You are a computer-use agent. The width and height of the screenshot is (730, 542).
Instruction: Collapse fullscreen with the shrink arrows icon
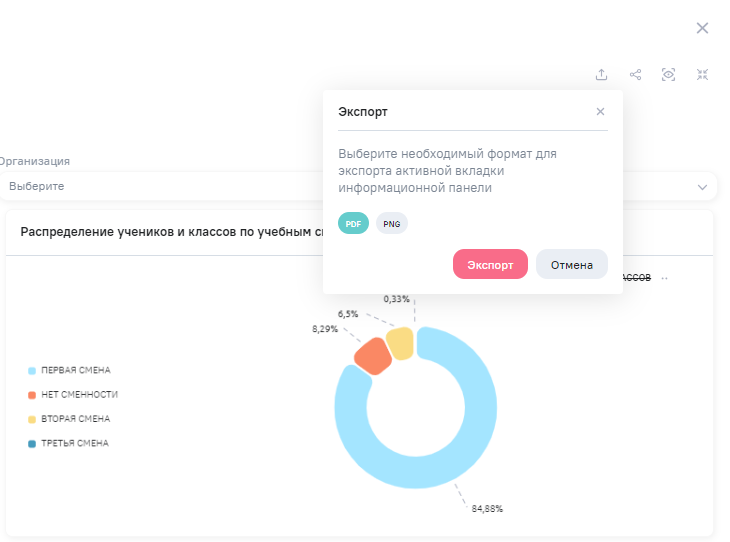coord(703,74)
